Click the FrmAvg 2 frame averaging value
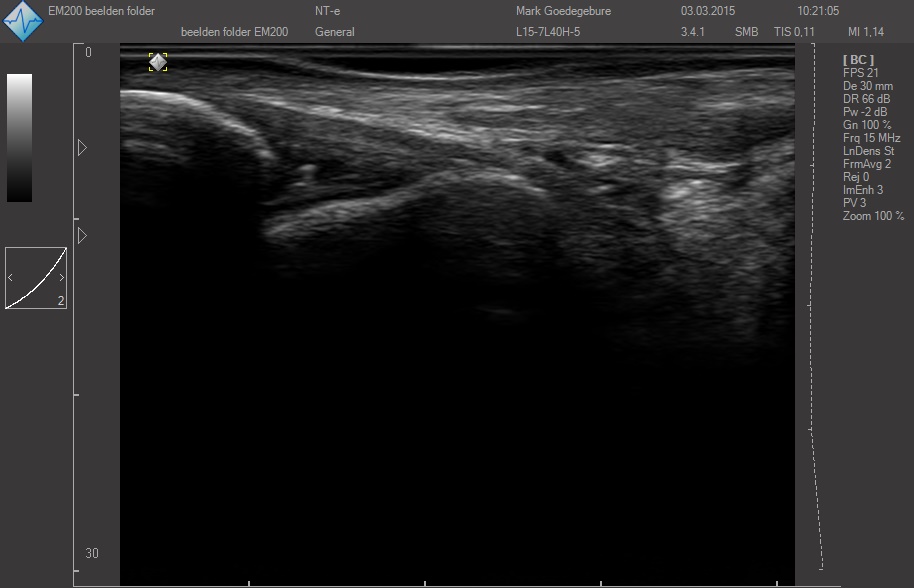 pyautogui.click(x=867, y=164)
